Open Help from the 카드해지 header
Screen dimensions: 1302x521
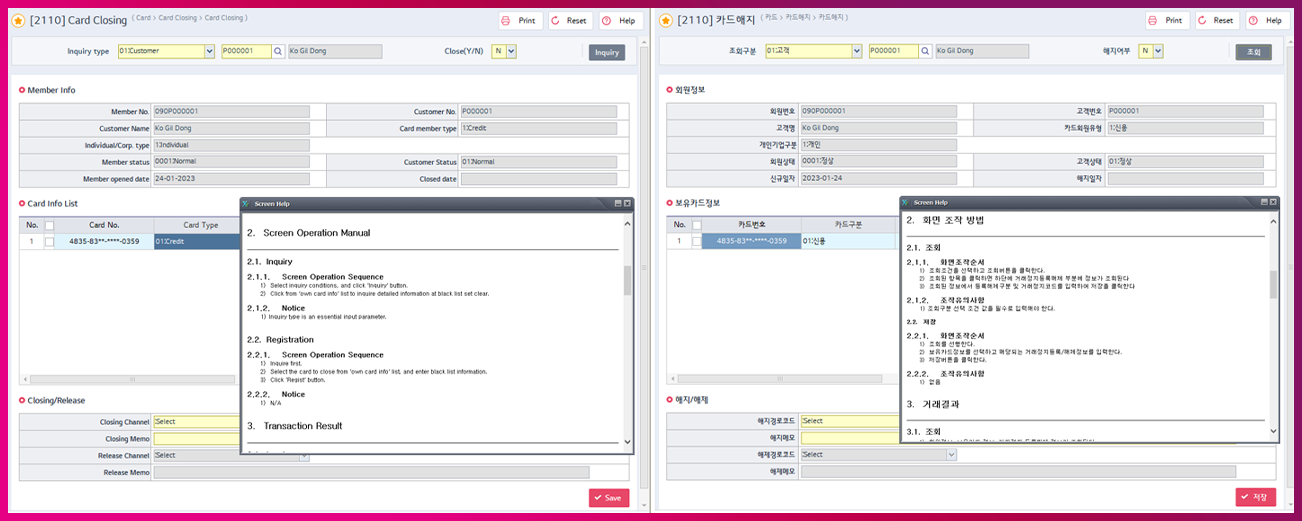(x=1264, y=20)
